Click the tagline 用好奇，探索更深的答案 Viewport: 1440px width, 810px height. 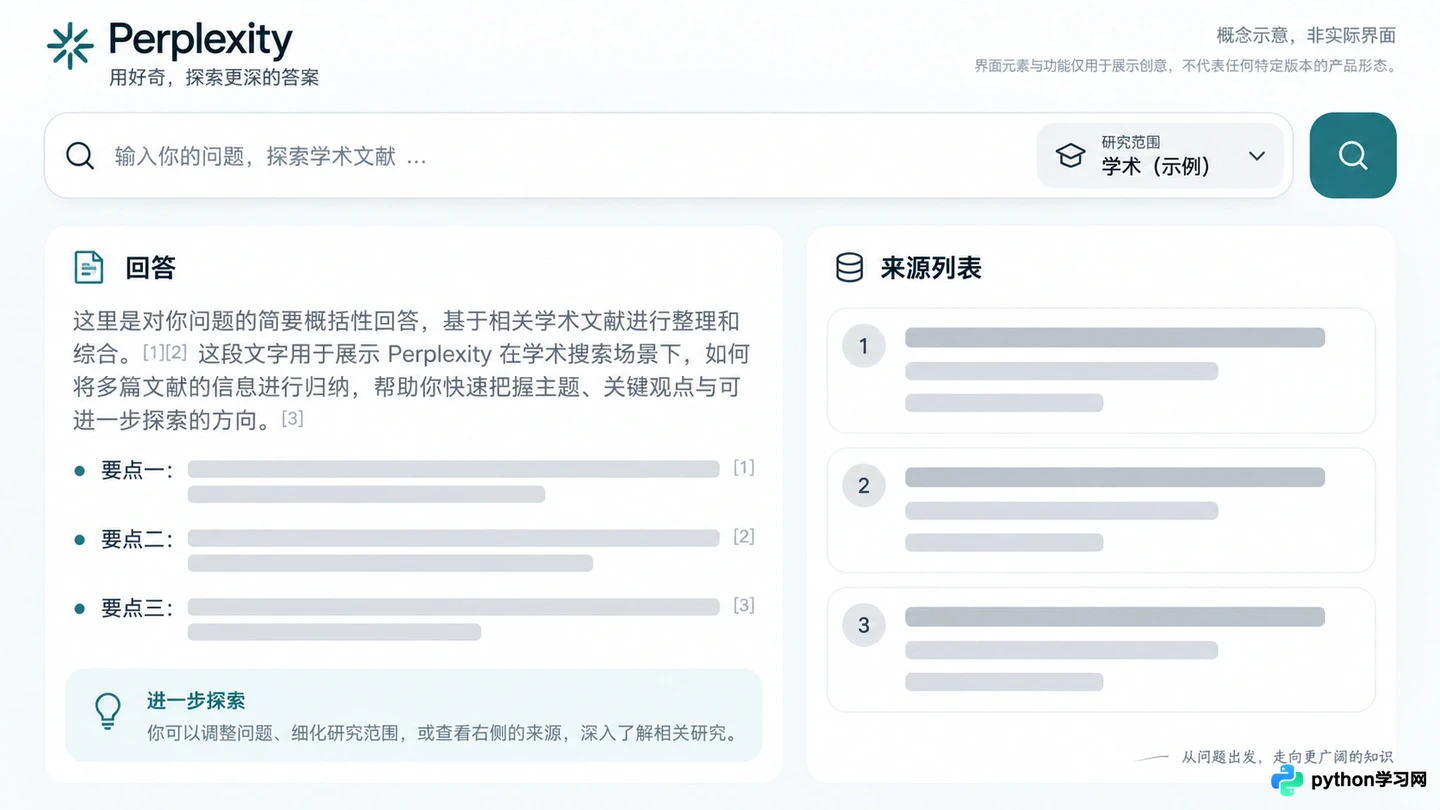coord(214,77)
